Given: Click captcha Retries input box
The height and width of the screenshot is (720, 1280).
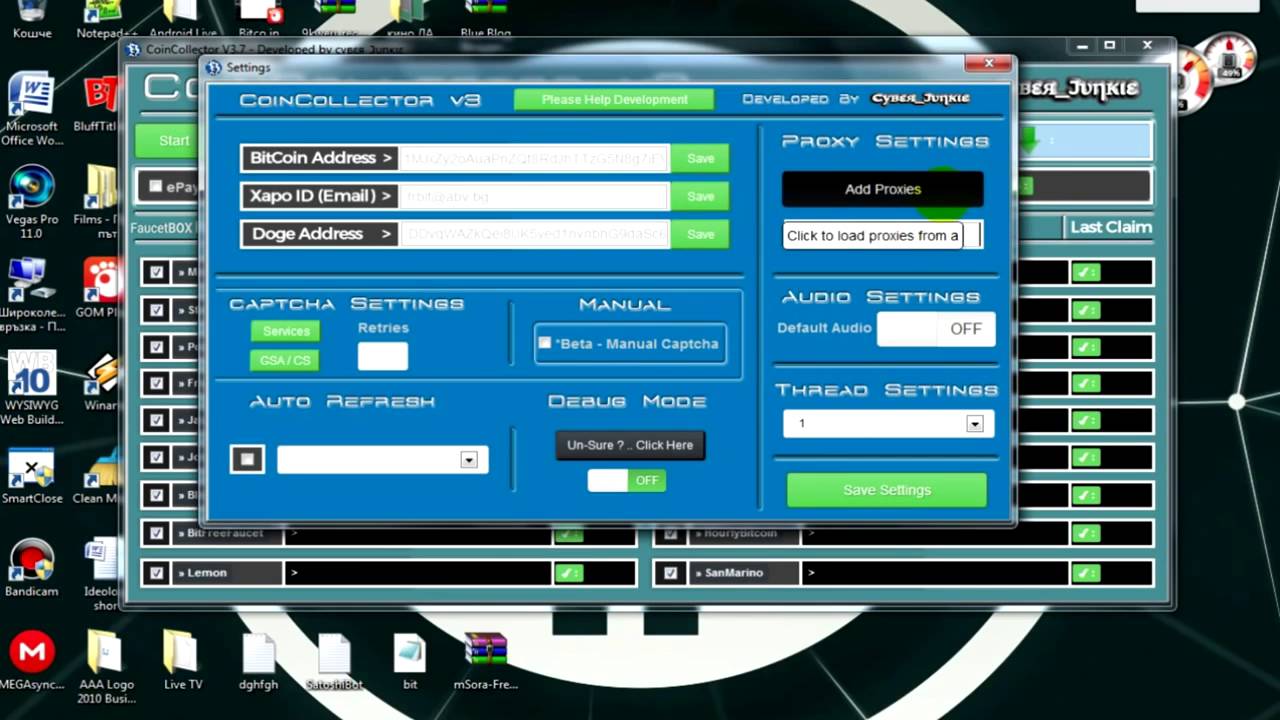Looking at the screenshot, I should (x=383, y=356).
